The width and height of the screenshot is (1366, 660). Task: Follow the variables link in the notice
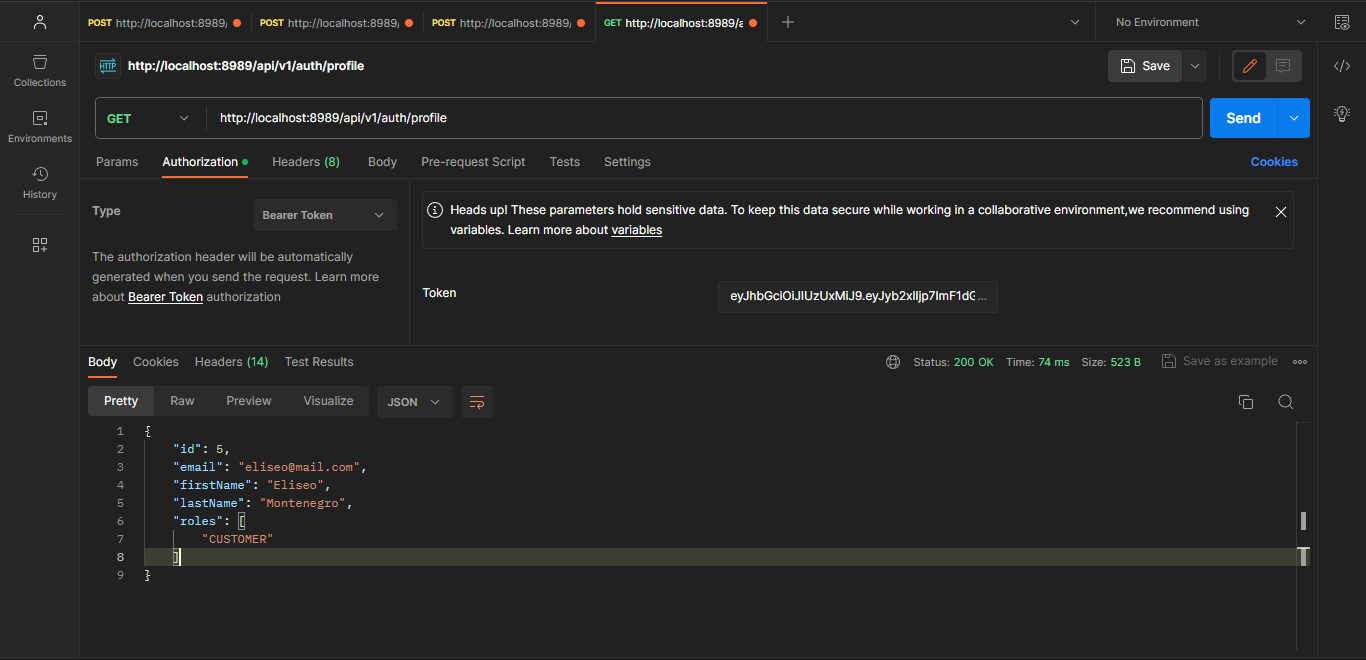636,230
